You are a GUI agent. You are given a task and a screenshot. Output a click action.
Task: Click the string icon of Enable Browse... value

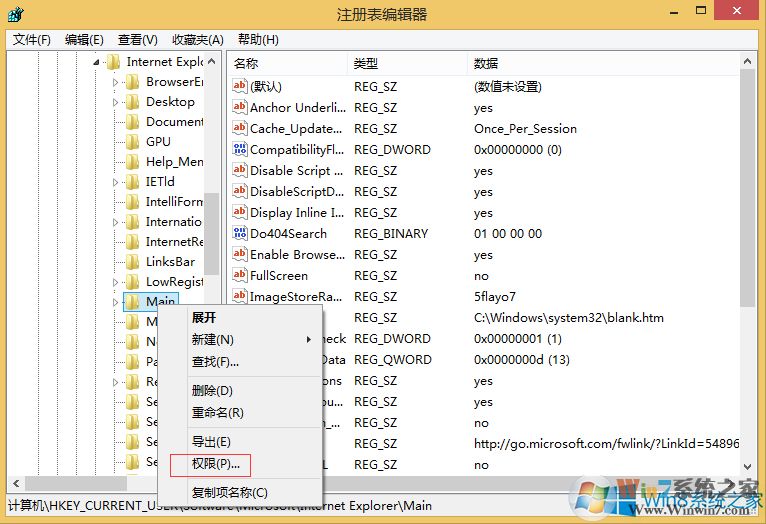[x=239, y=254]
